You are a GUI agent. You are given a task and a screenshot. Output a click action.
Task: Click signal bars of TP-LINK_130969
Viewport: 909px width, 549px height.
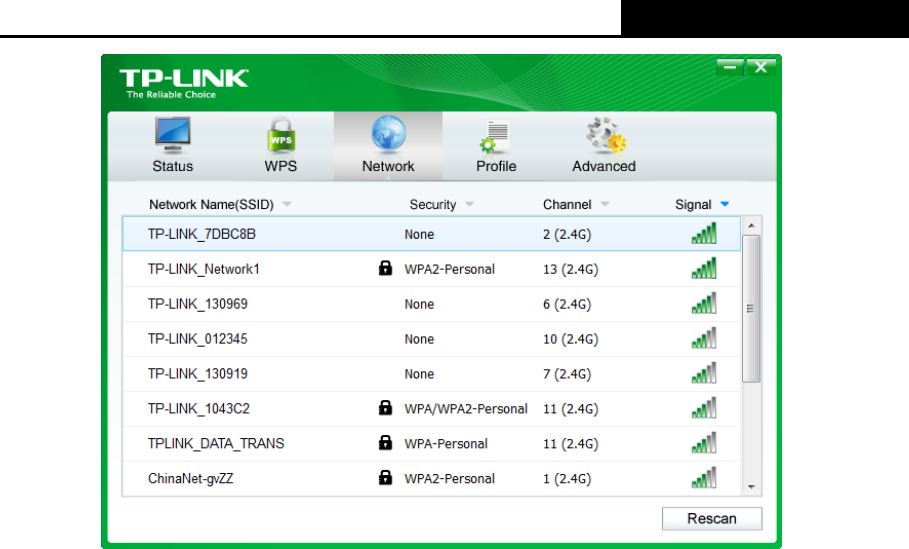[x=704, y=303]
